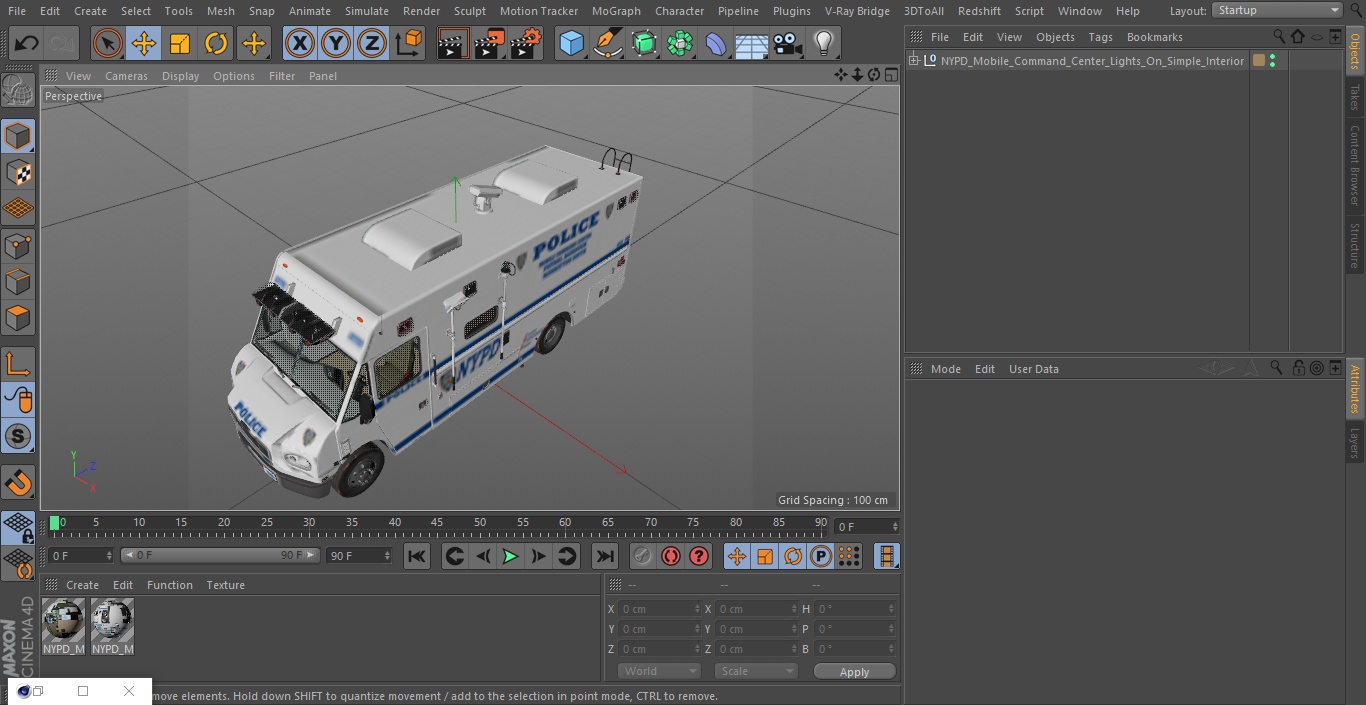Add a Camera object
This screenshot has height=705, width=1366.
click(x=788, y=43)
